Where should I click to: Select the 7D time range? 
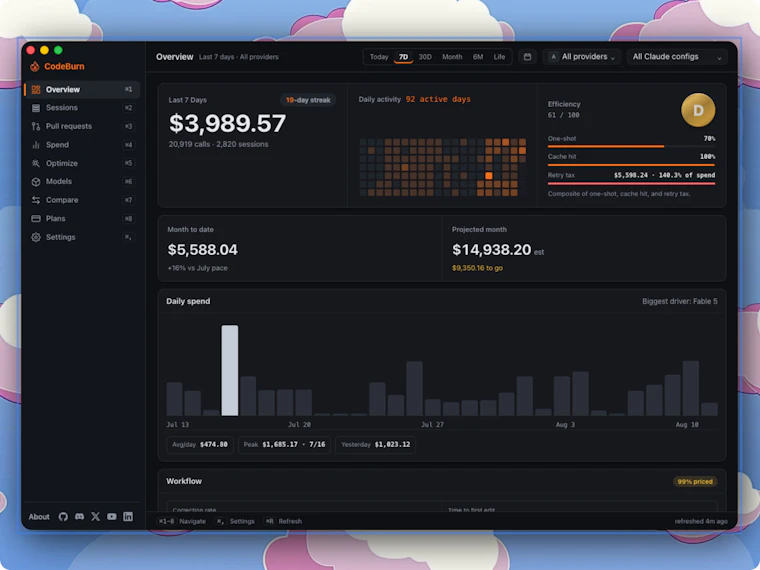click(403, 57)
